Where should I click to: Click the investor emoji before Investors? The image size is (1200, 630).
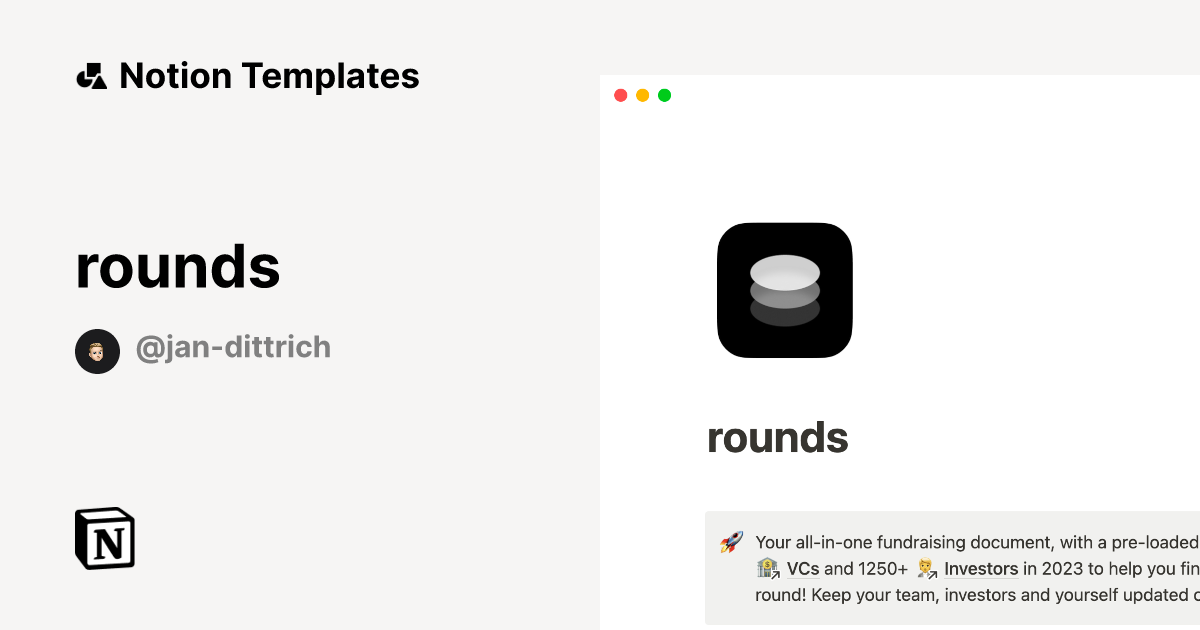926,568
